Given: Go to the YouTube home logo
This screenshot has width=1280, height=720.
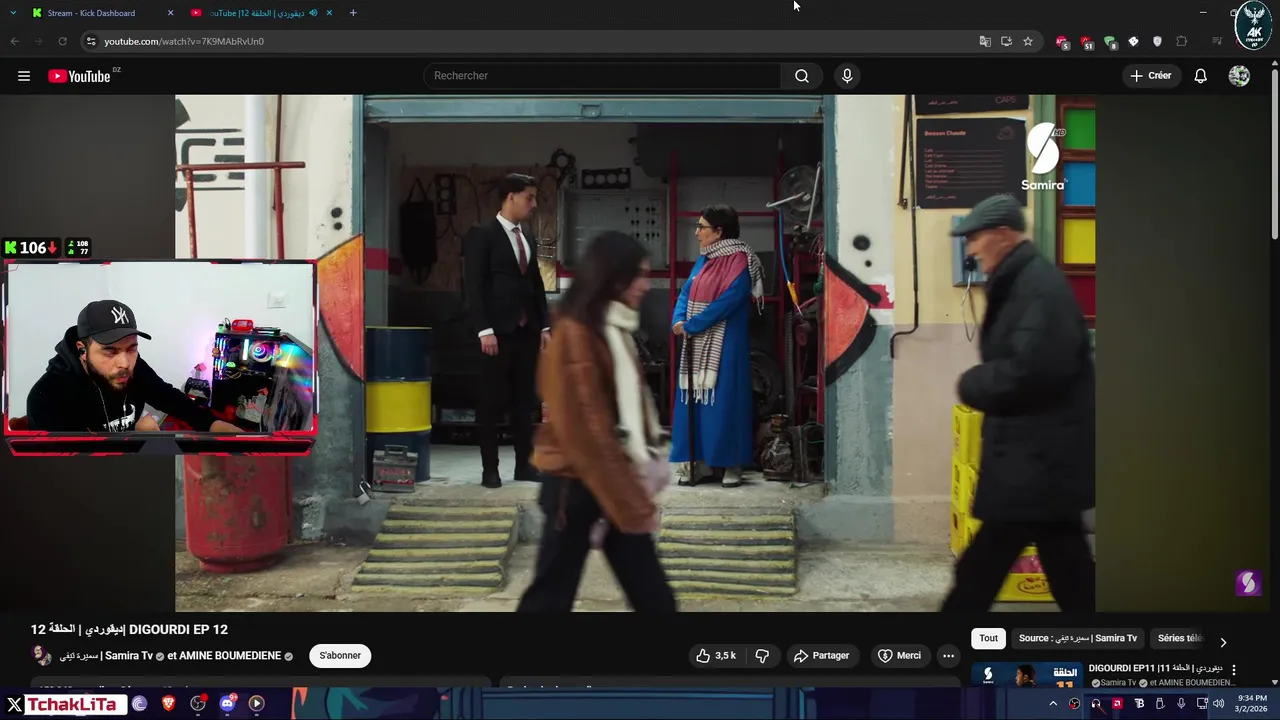Looking at the screenshot, I should (79, 76).
